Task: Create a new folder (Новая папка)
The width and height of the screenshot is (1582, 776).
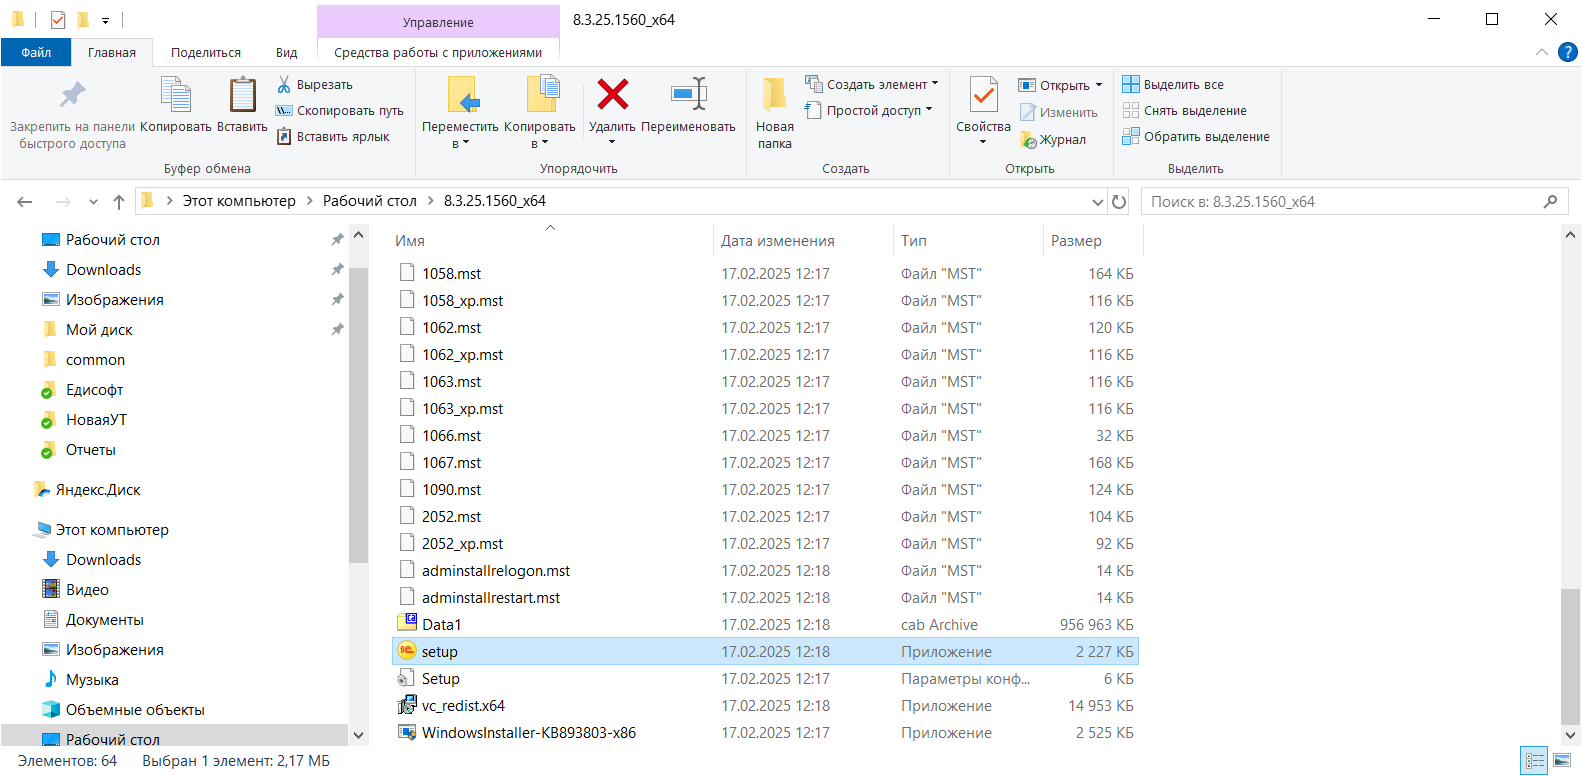Action: pyautogui.click(x=774, y=110)
